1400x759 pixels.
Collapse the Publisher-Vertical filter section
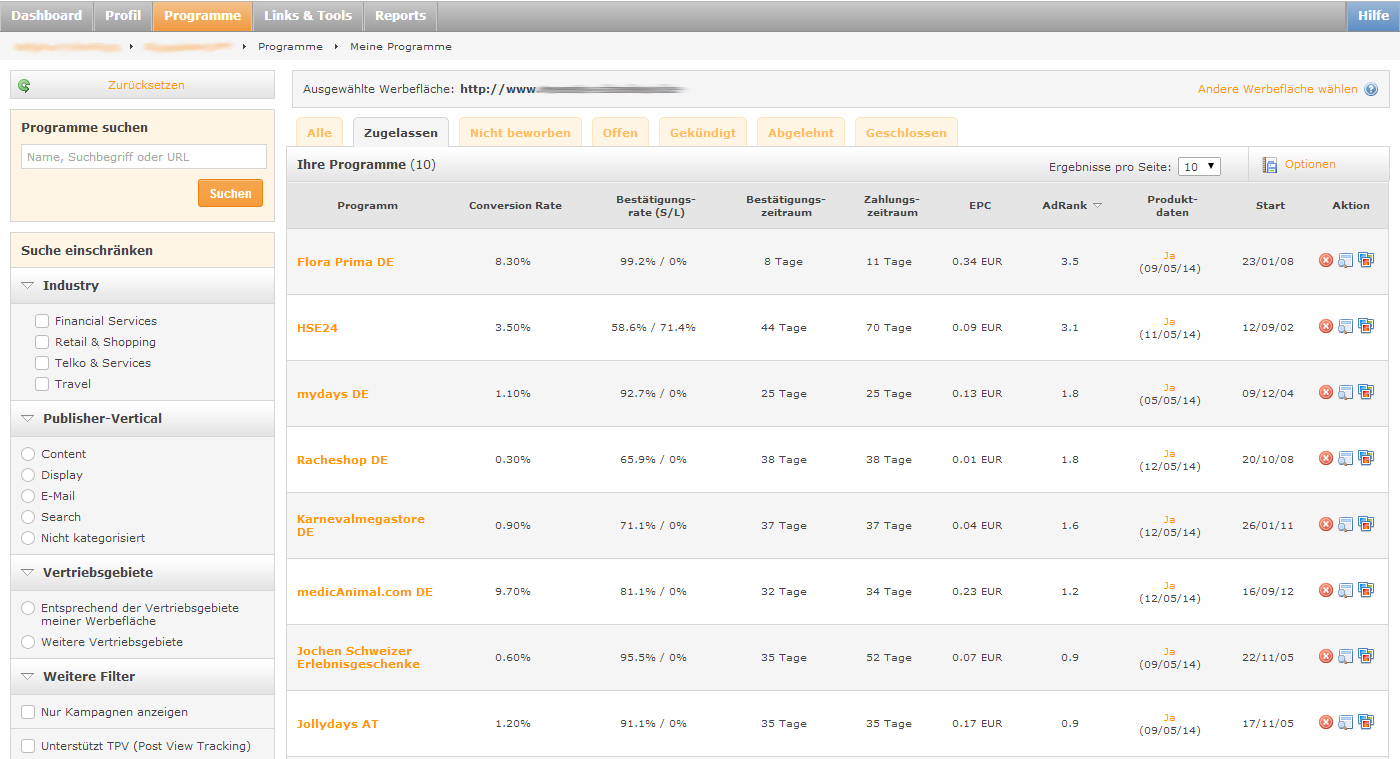pyautogui.click(x=28, y=419)
